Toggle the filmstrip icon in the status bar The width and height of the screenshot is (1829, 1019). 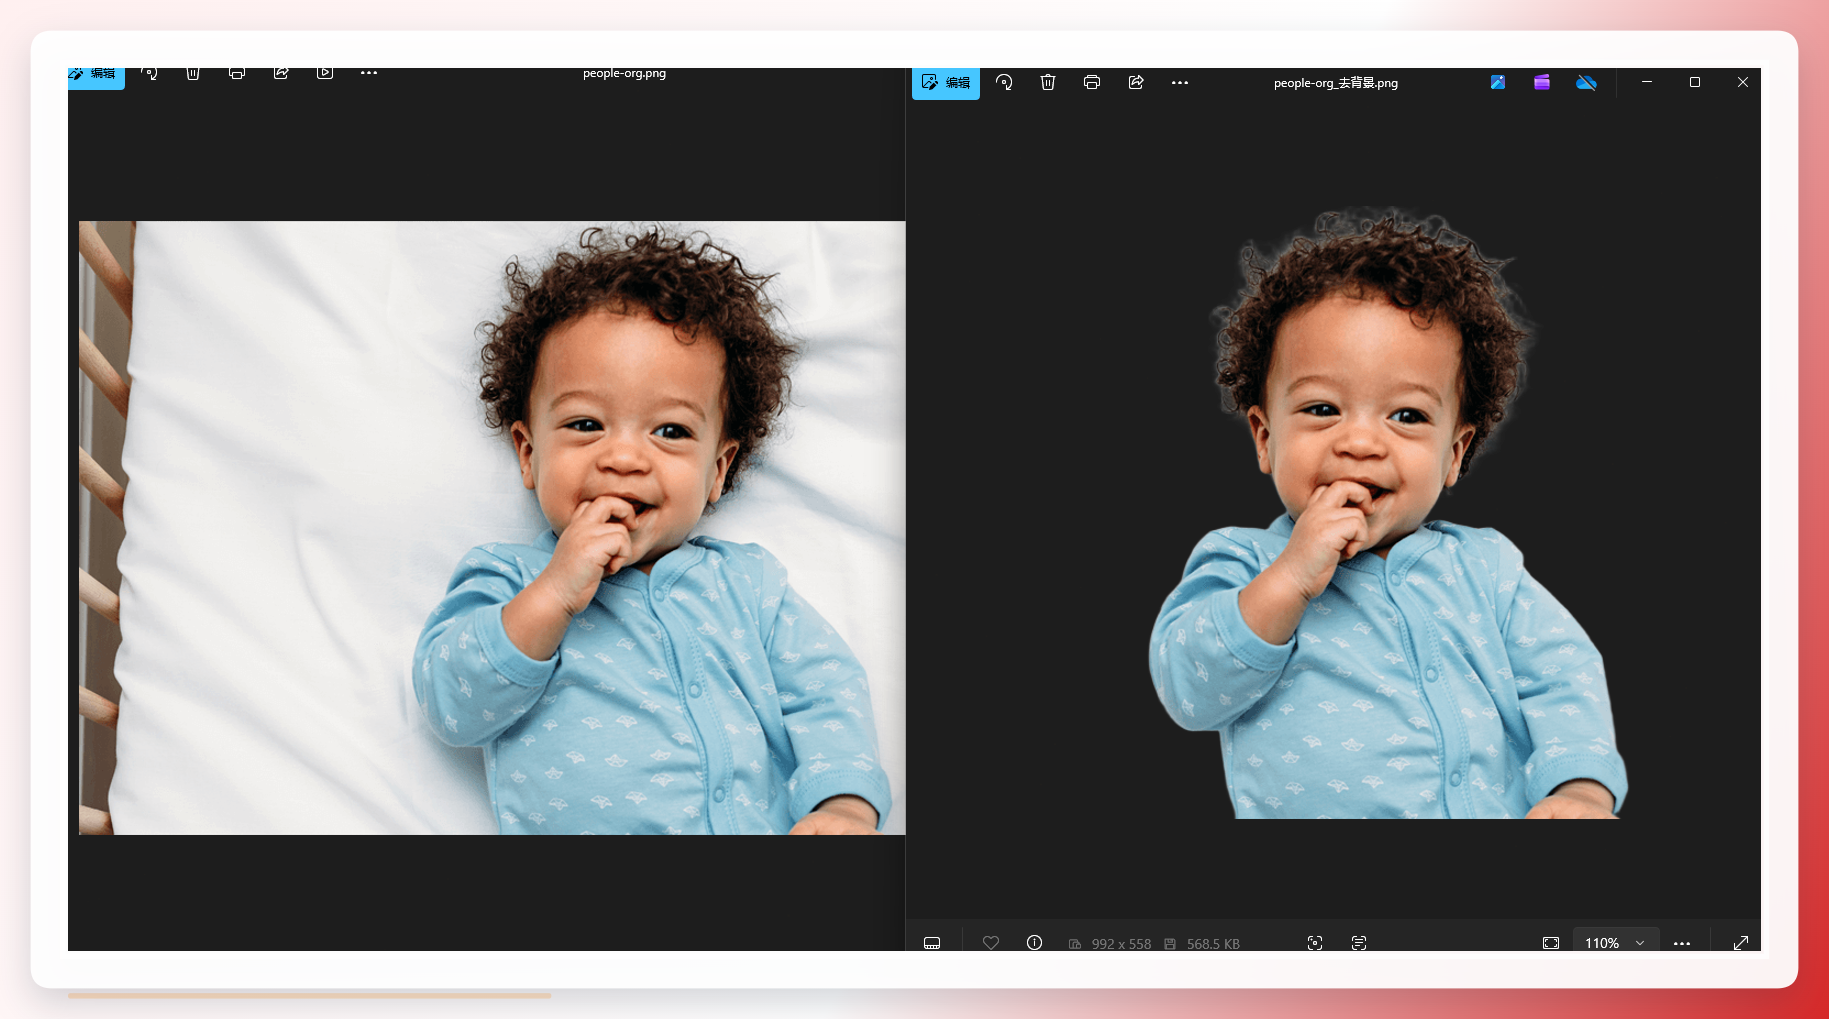[x=932, y=943]
